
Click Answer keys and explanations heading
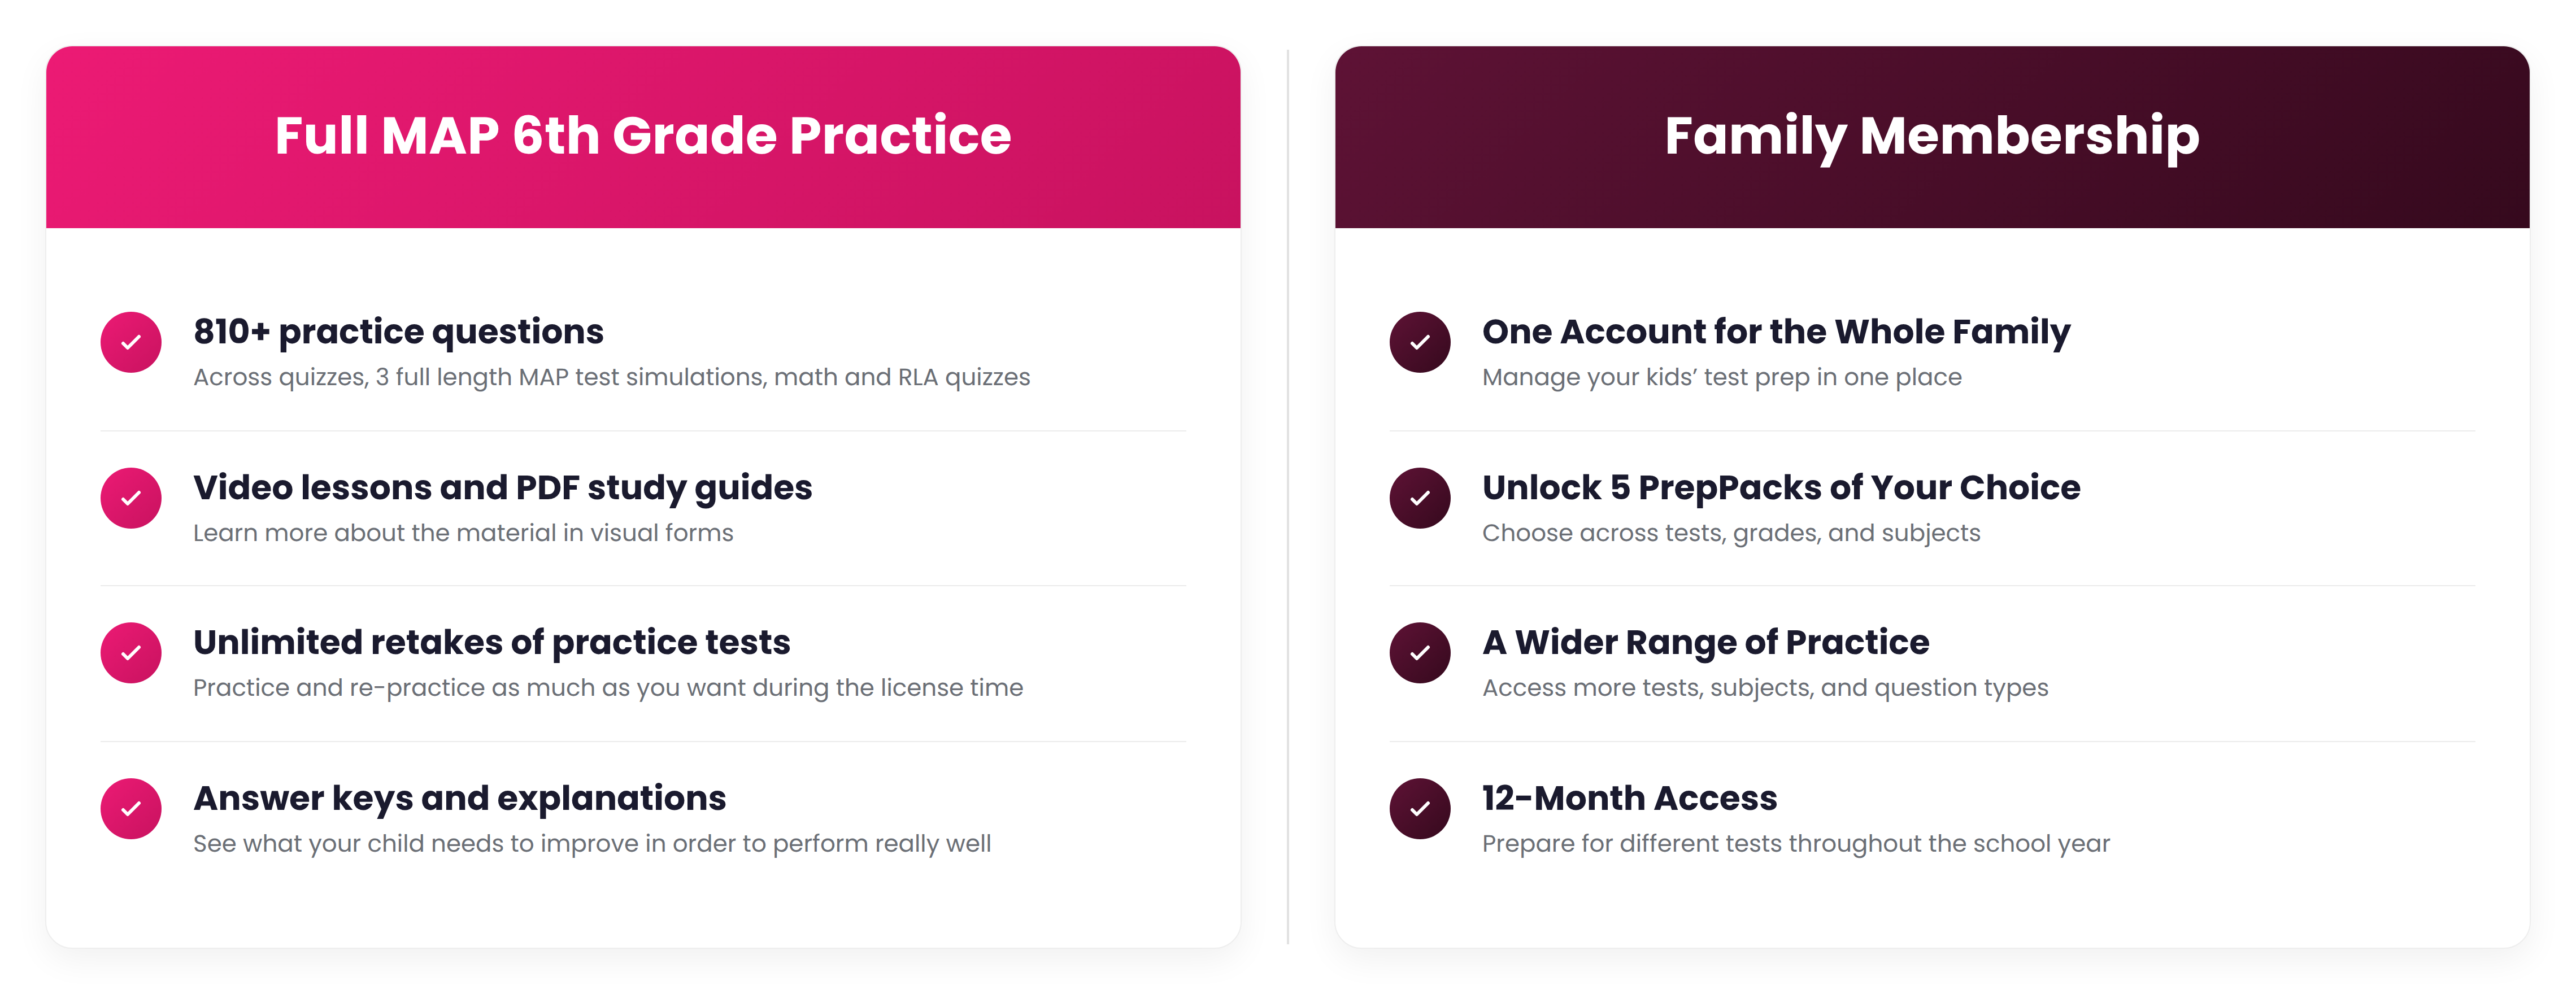[459, 798]
